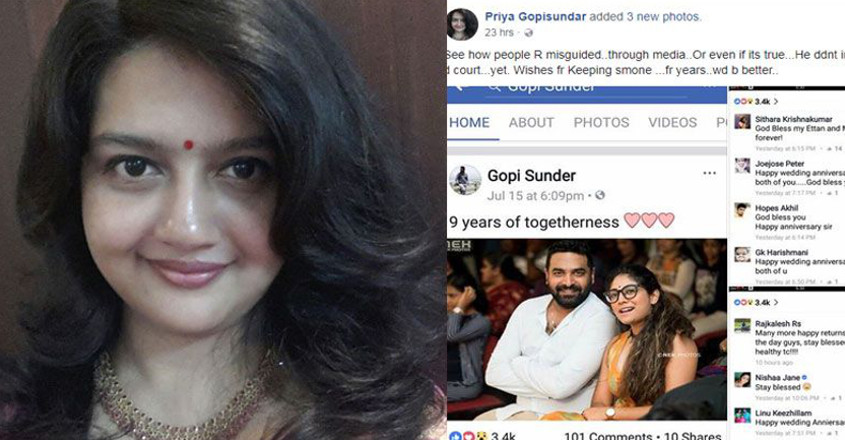
Task: Switch to the ABOUT tab
Action: (531, 122)
